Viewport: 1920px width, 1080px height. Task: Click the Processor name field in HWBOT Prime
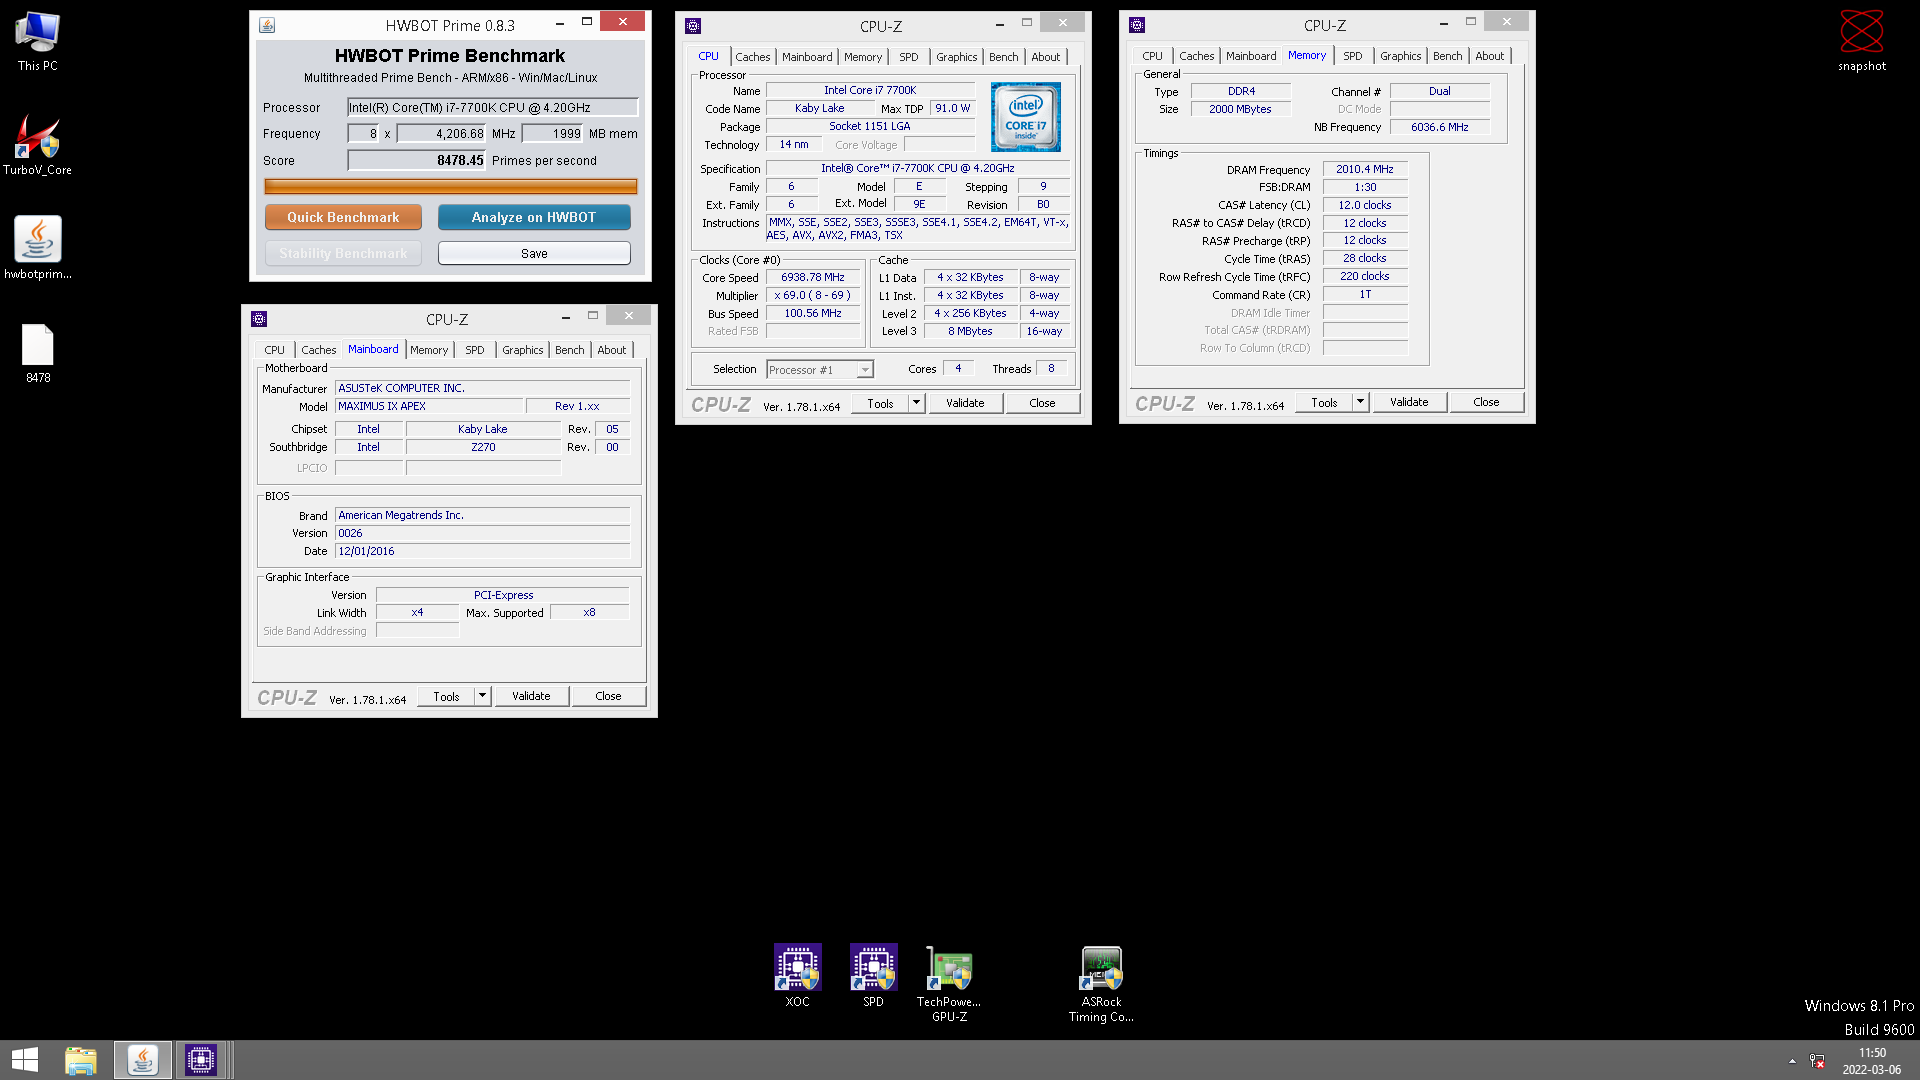tap(492, 107)
